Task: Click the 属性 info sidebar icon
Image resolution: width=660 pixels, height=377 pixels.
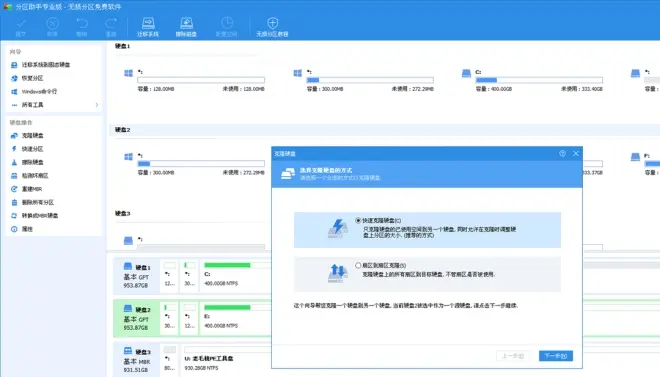Action: [14, 229]
